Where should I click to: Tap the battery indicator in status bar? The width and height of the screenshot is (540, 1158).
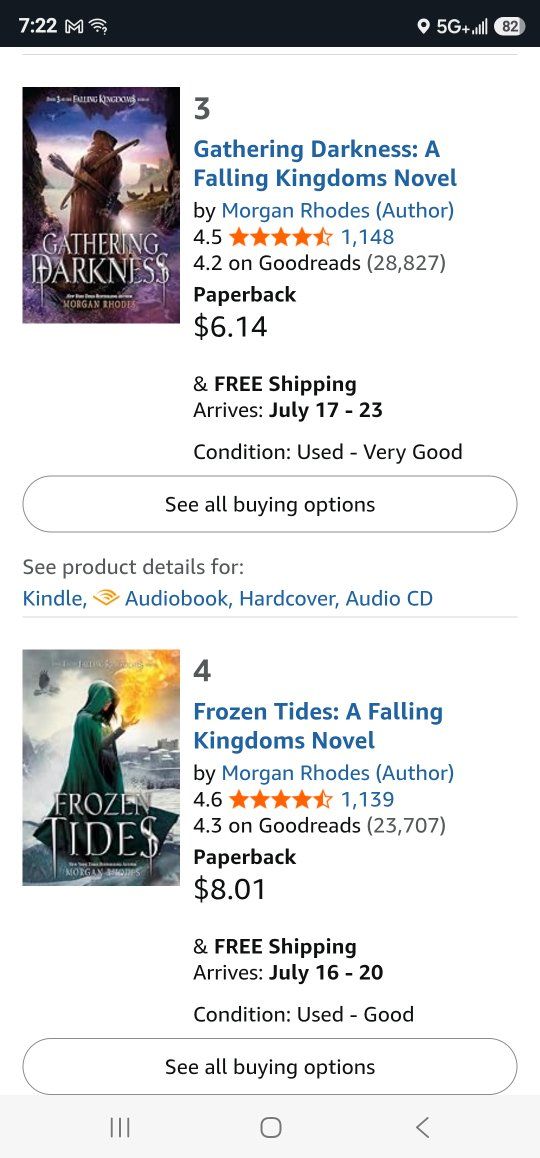pos(509,26)
